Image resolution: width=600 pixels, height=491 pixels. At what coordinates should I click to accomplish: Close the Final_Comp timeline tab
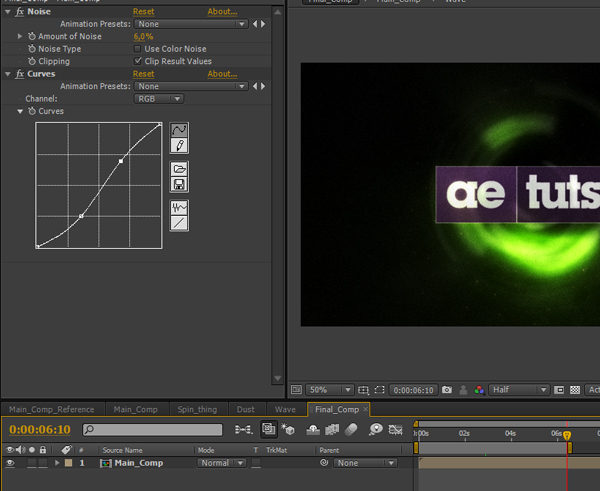(365, 409)
